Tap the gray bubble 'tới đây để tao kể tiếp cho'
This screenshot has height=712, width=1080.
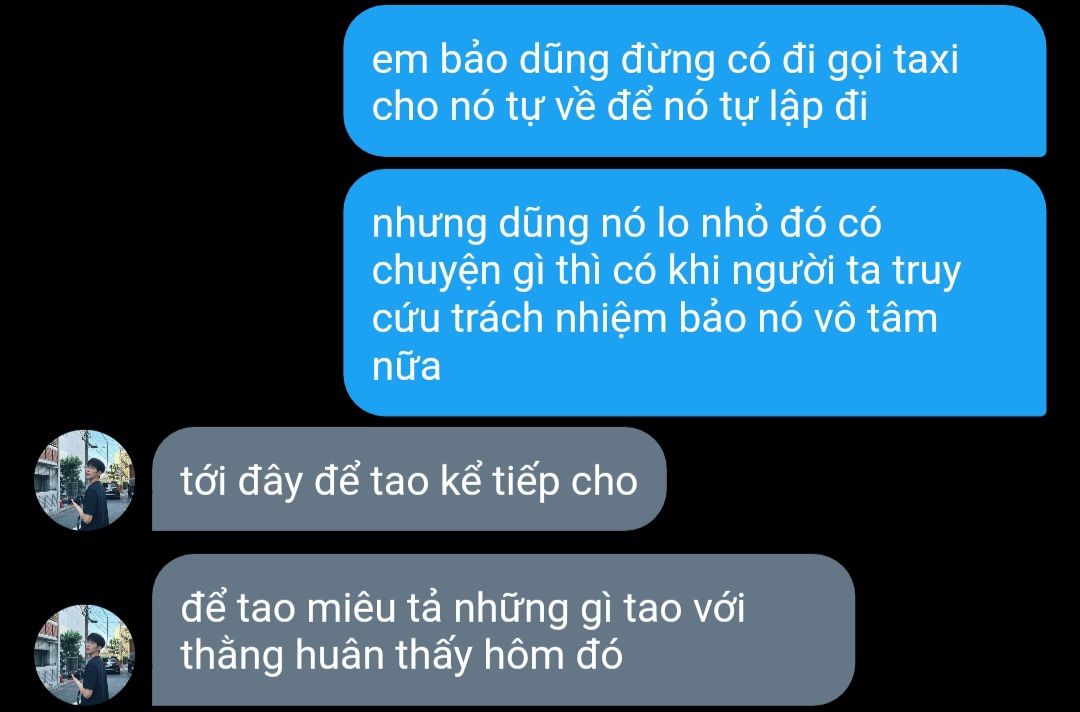click(409, 479)
